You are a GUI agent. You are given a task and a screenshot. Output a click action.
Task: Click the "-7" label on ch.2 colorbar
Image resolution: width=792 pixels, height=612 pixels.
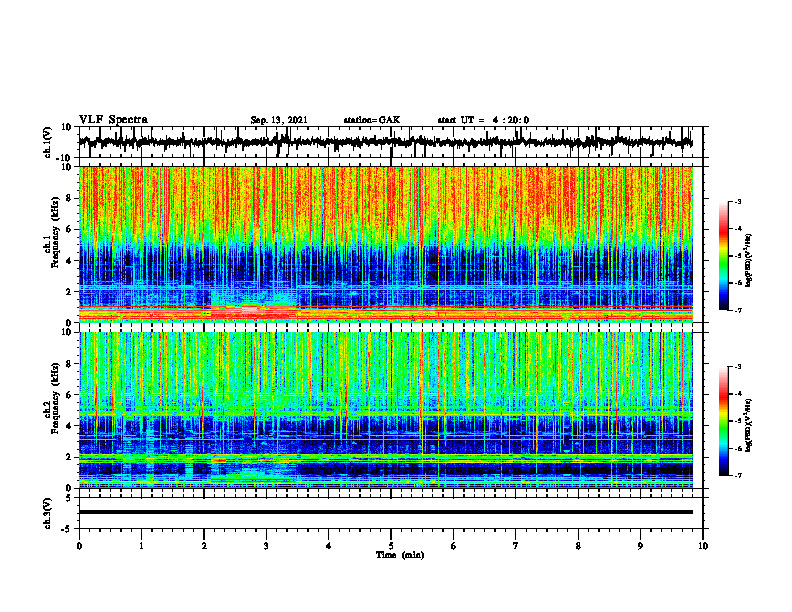(738, 476)
